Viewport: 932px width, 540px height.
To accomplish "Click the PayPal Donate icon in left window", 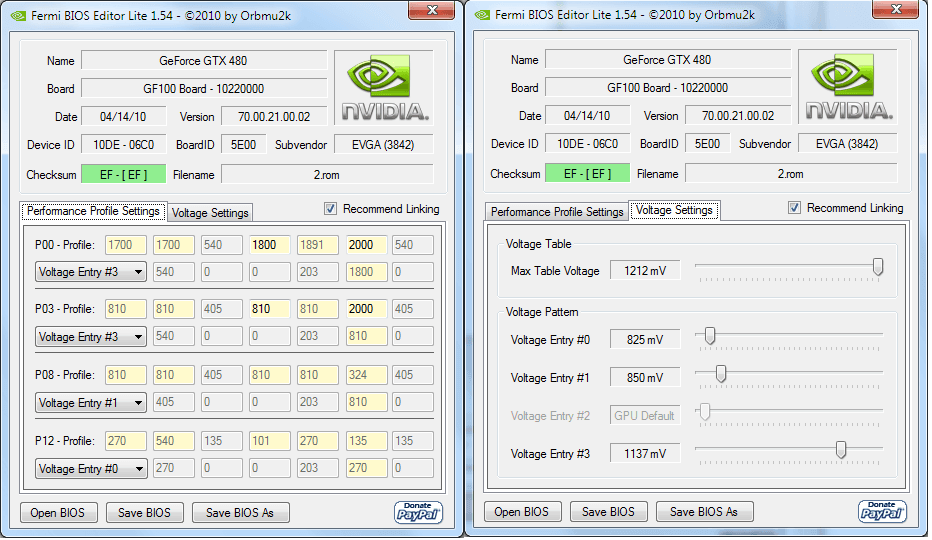I will click(x=418, y=513).
